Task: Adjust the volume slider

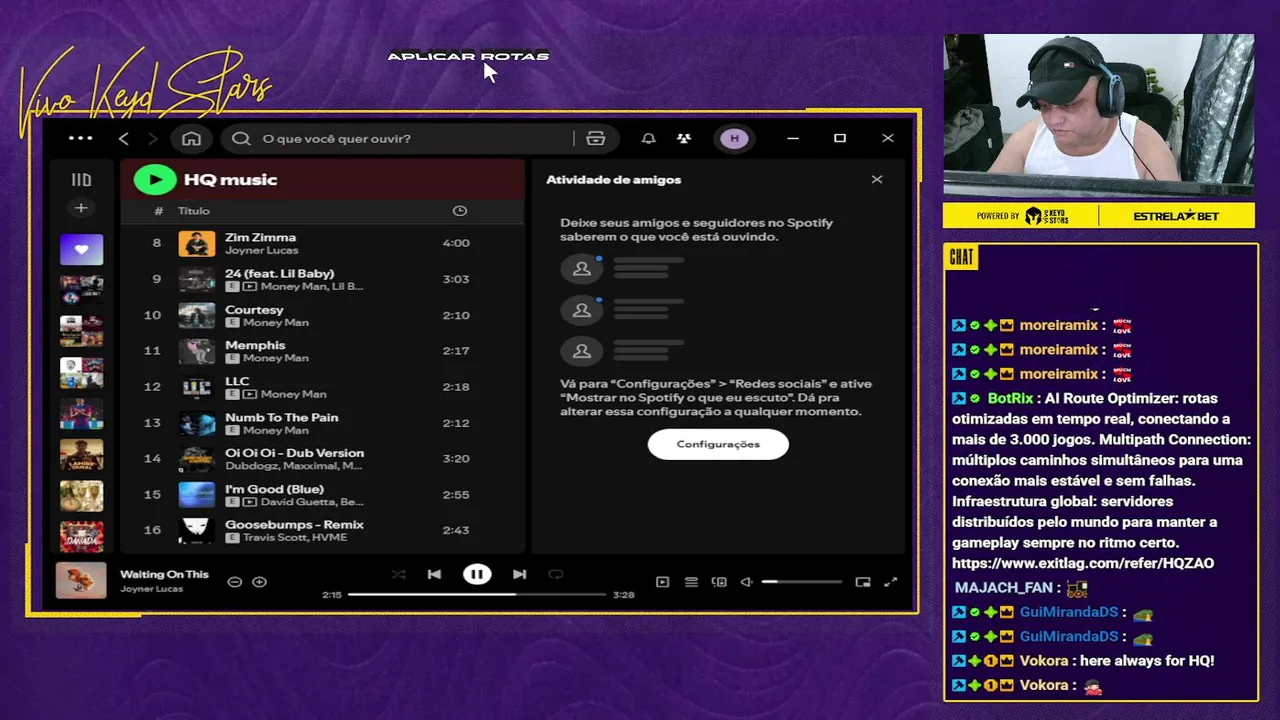Action: coord(802,582)
